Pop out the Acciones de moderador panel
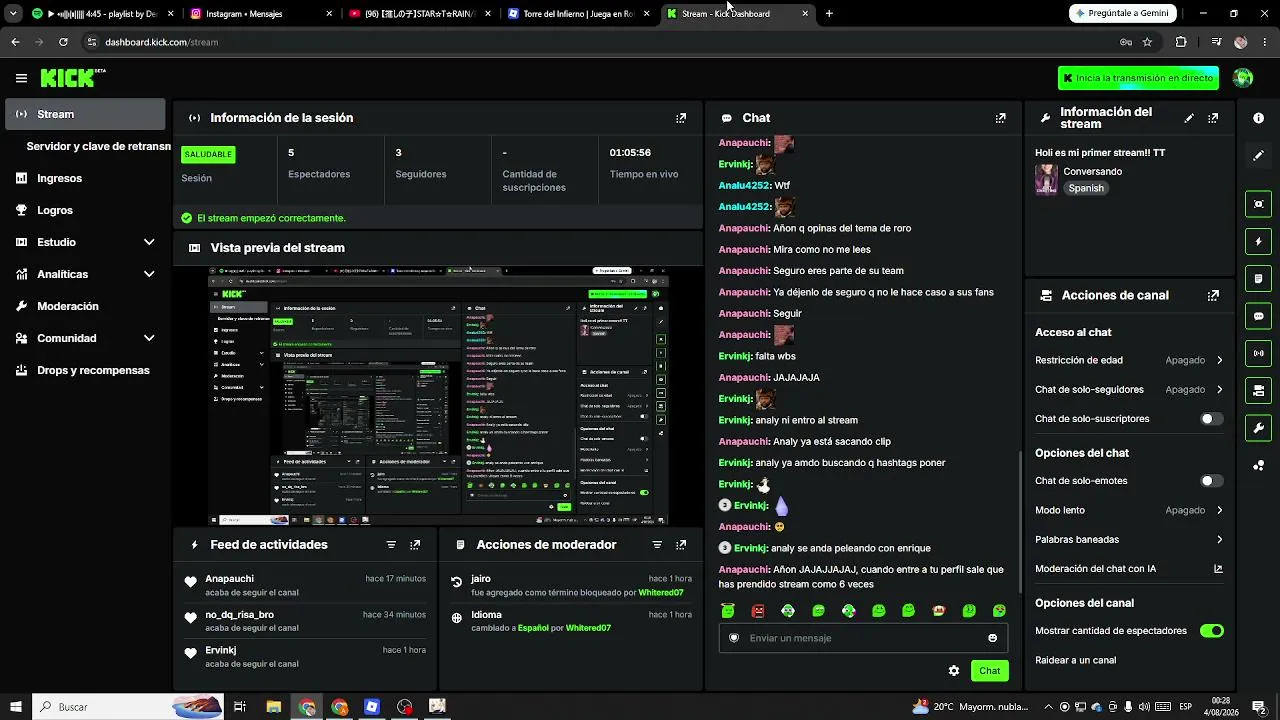1280x720 pixels. coord(681,545)
